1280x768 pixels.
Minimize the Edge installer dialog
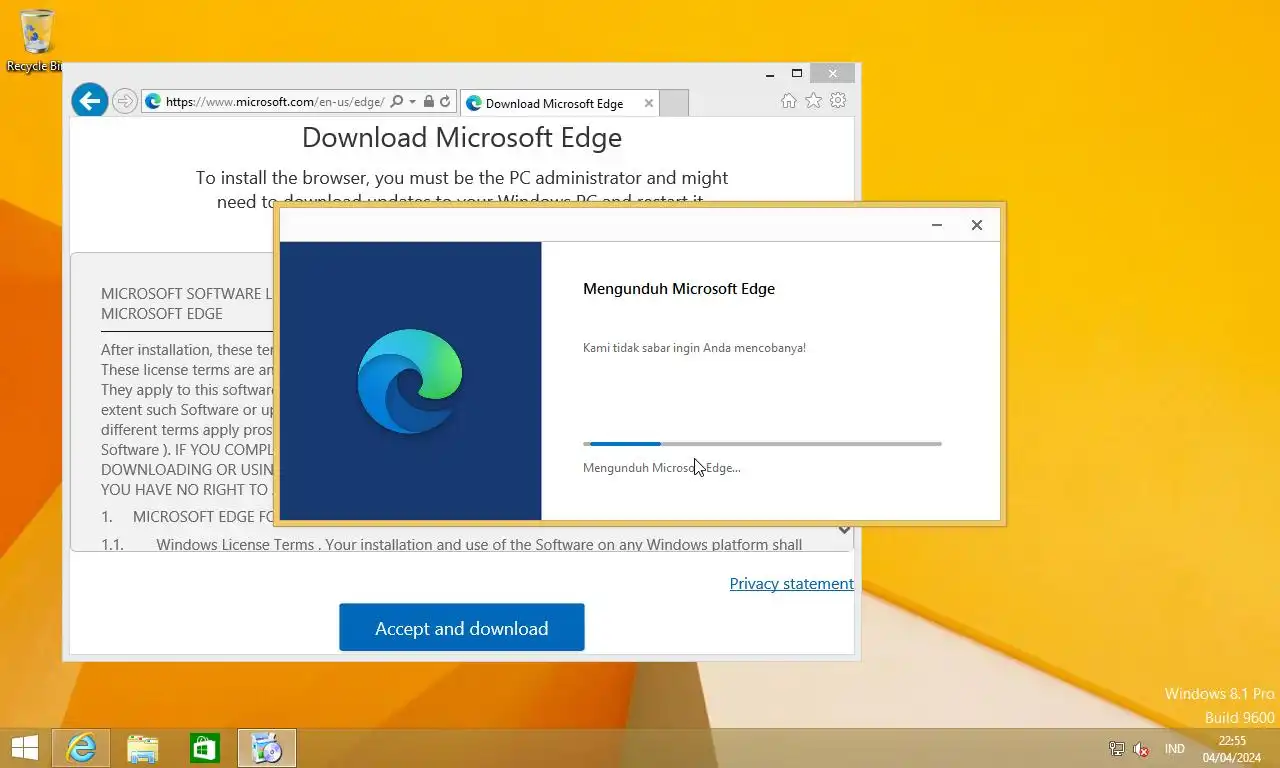tap(937, 225)
